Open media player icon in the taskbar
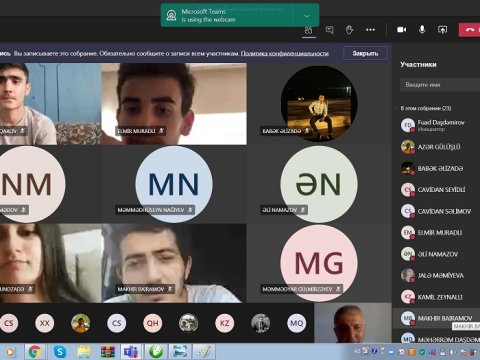This screenshot has width=480, height=360. (10, 352)
